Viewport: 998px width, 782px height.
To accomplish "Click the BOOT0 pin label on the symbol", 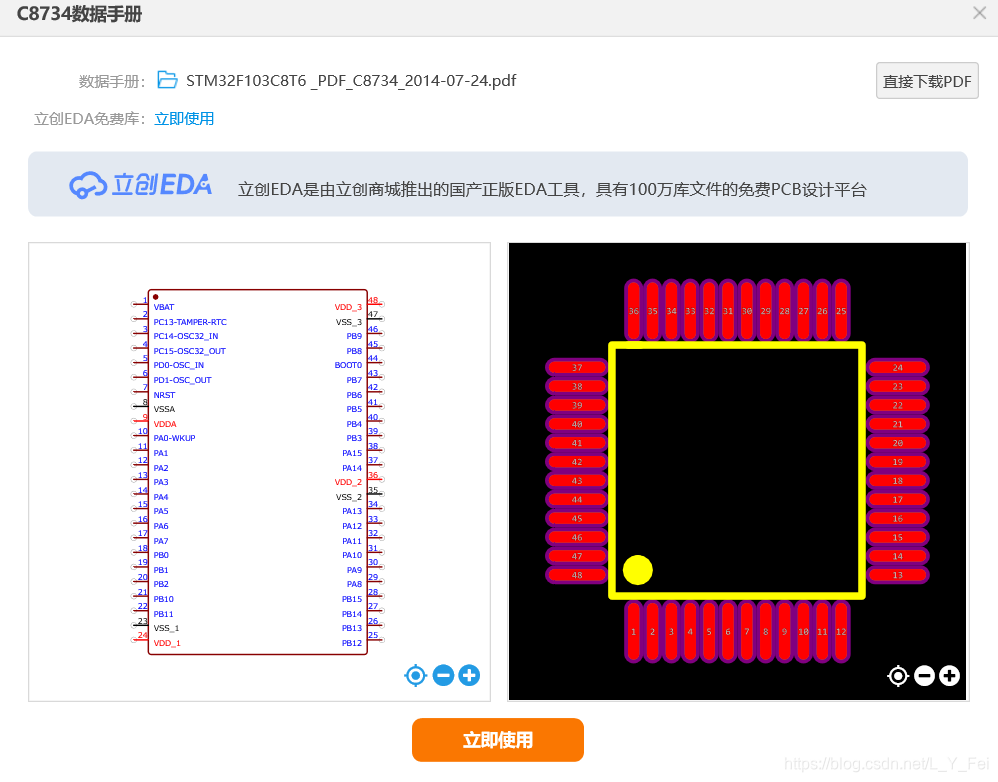I will click(x=349, y=365).
